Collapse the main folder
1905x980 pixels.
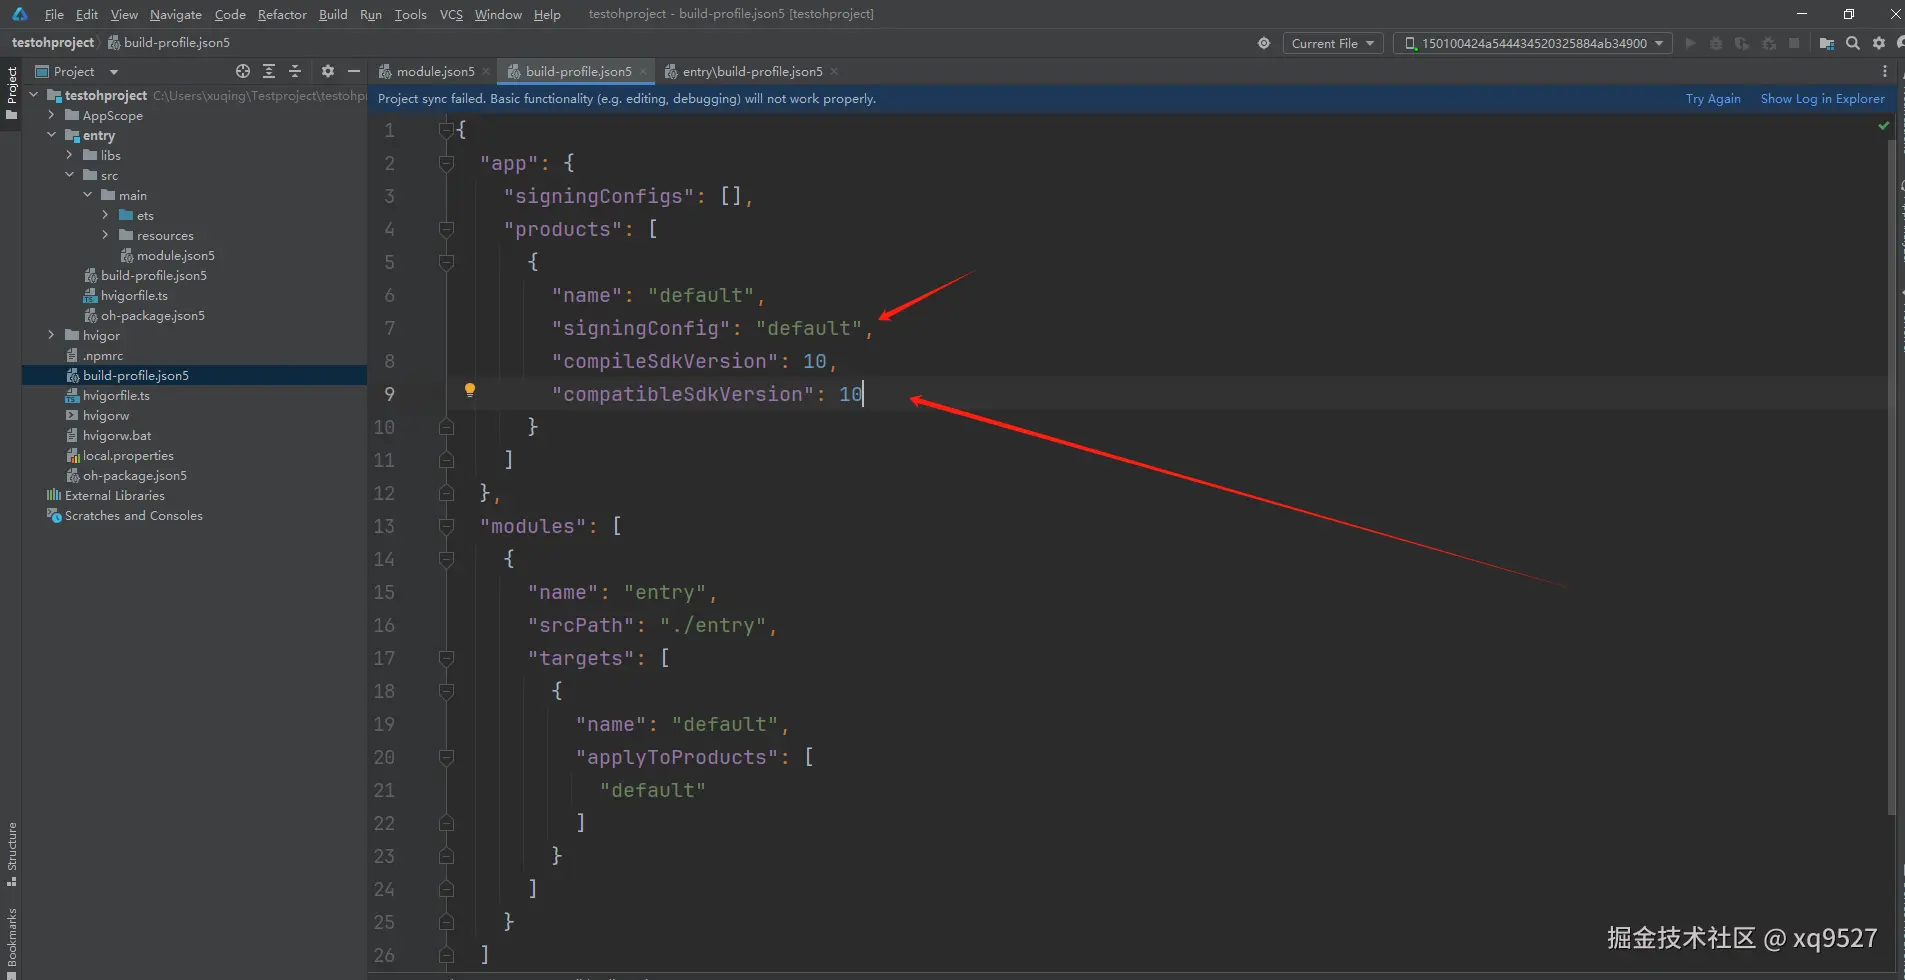click(88, 195)
